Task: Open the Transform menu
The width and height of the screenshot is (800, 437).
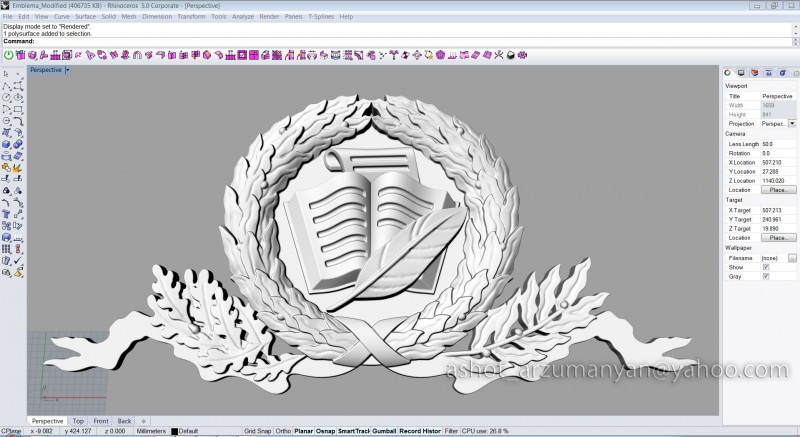Action: point(191,16)
